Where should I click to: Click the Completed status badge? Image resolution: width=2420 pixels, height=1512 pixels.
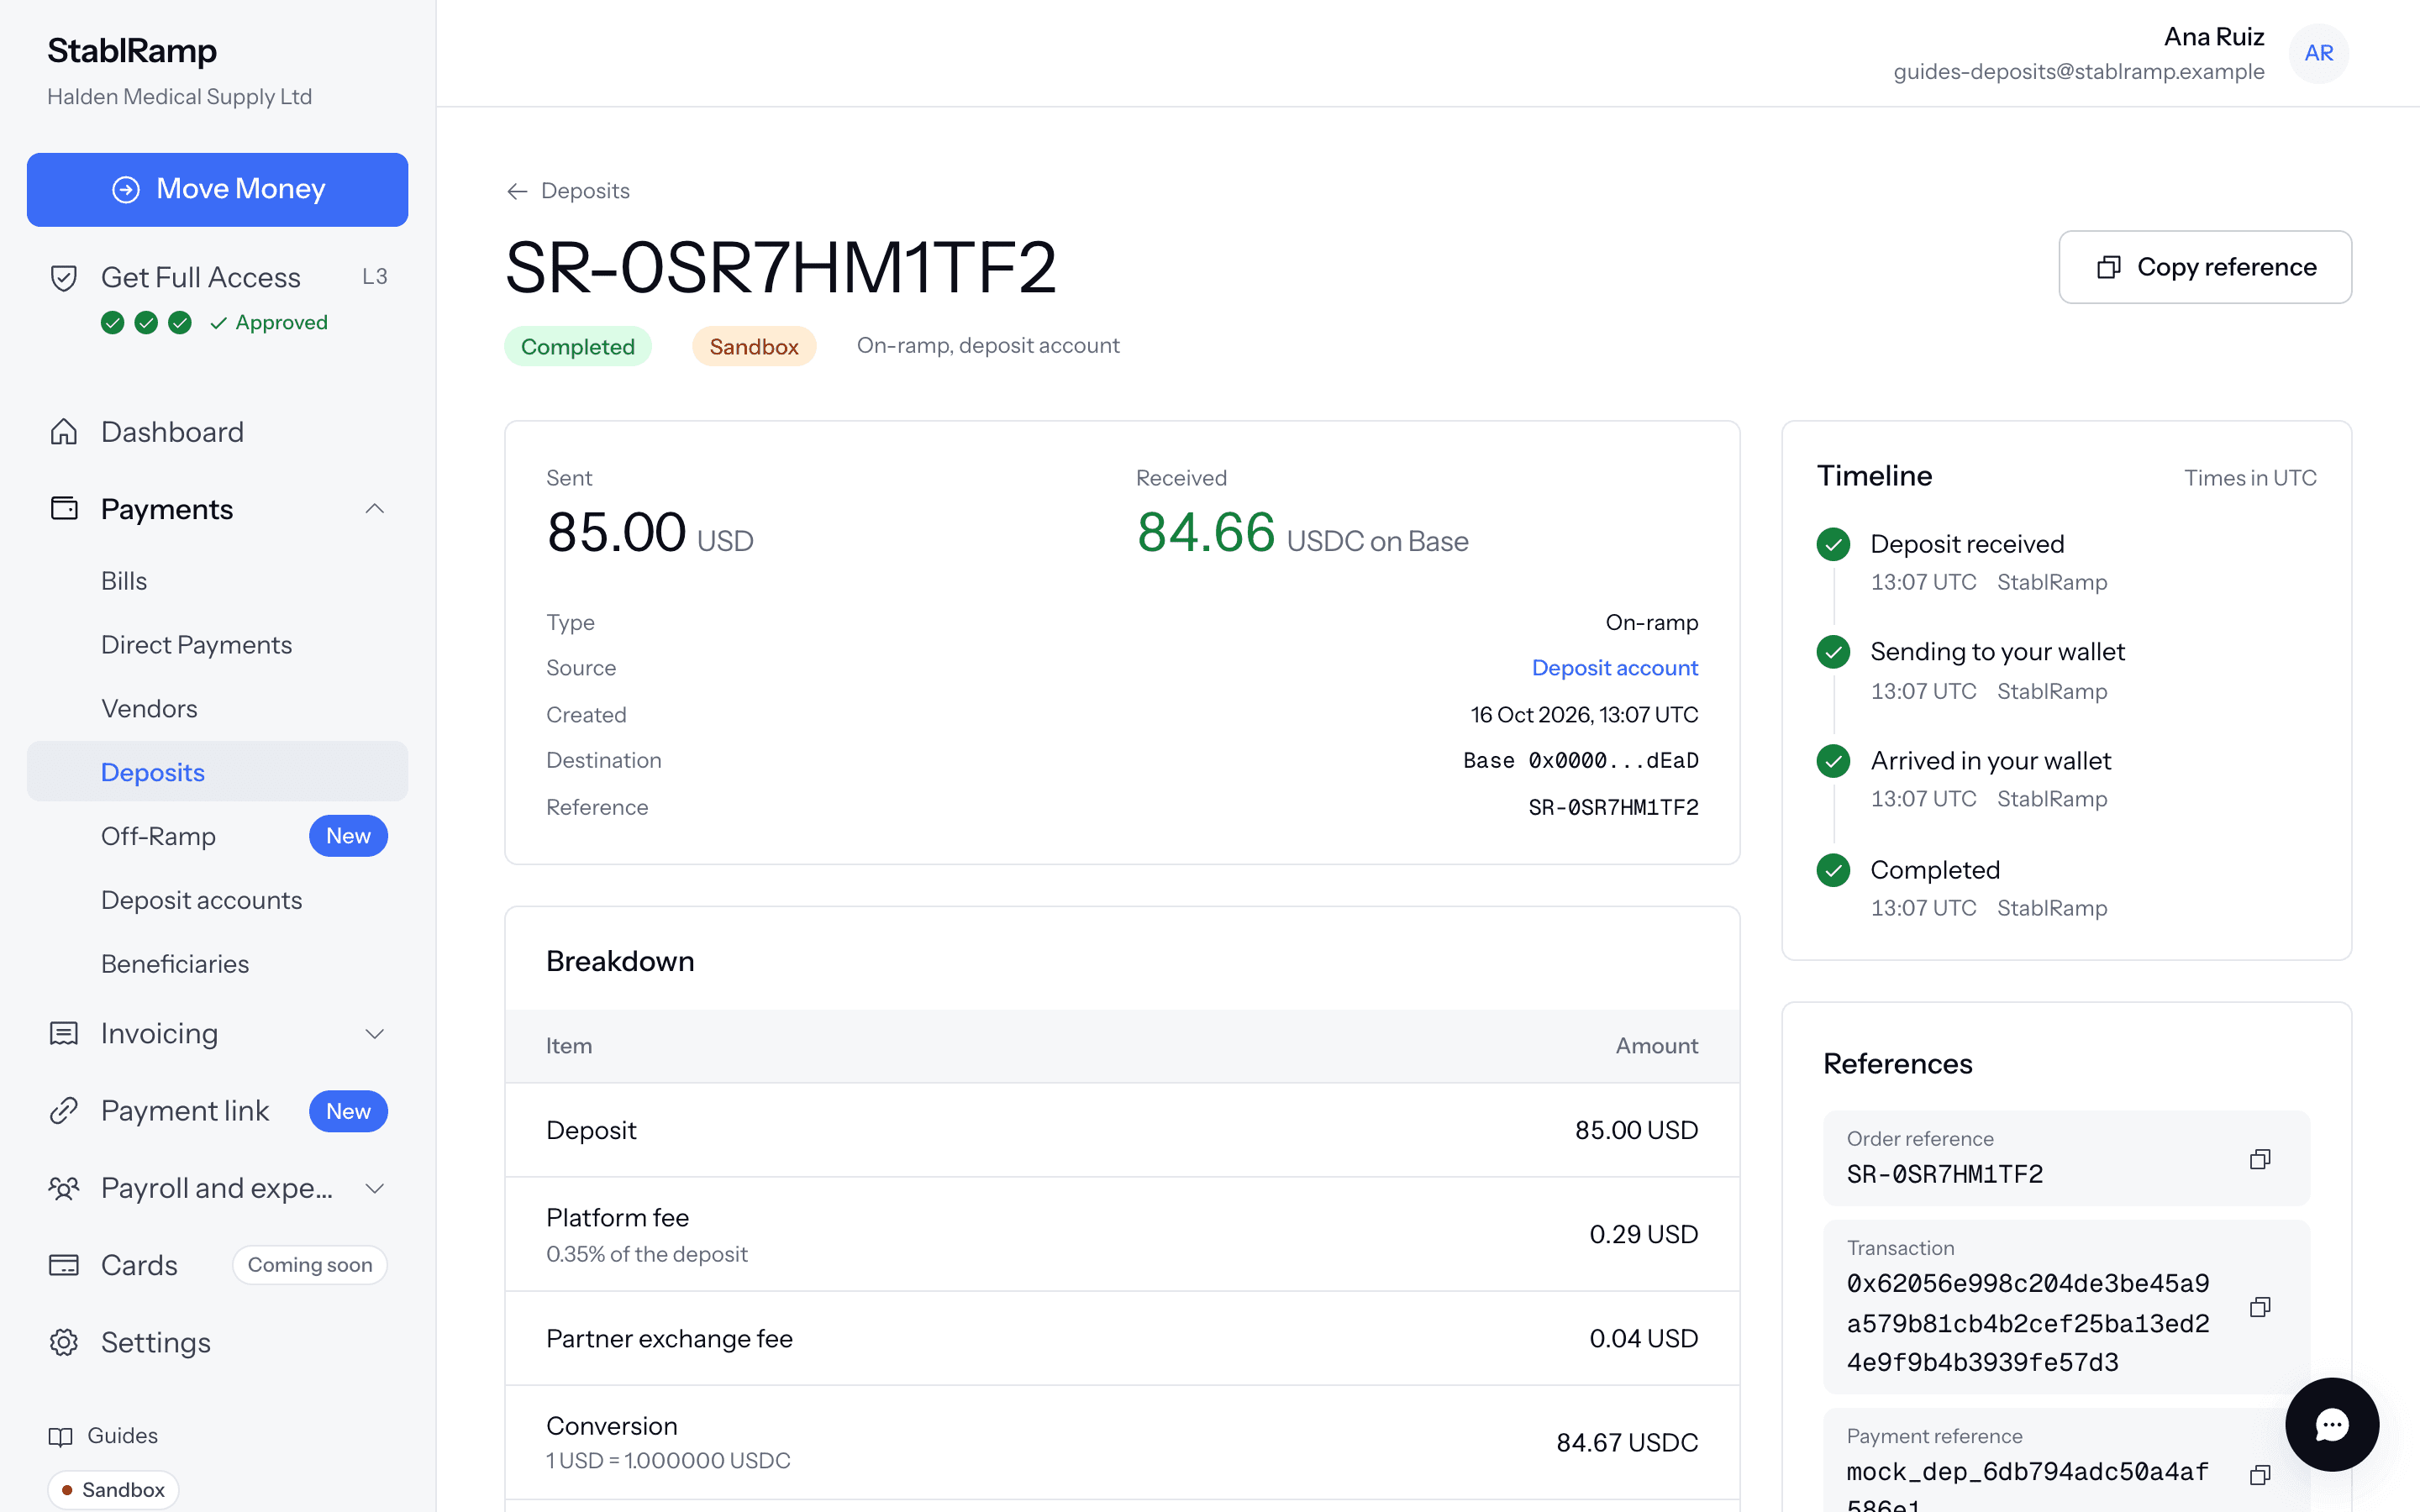[578, 346]
